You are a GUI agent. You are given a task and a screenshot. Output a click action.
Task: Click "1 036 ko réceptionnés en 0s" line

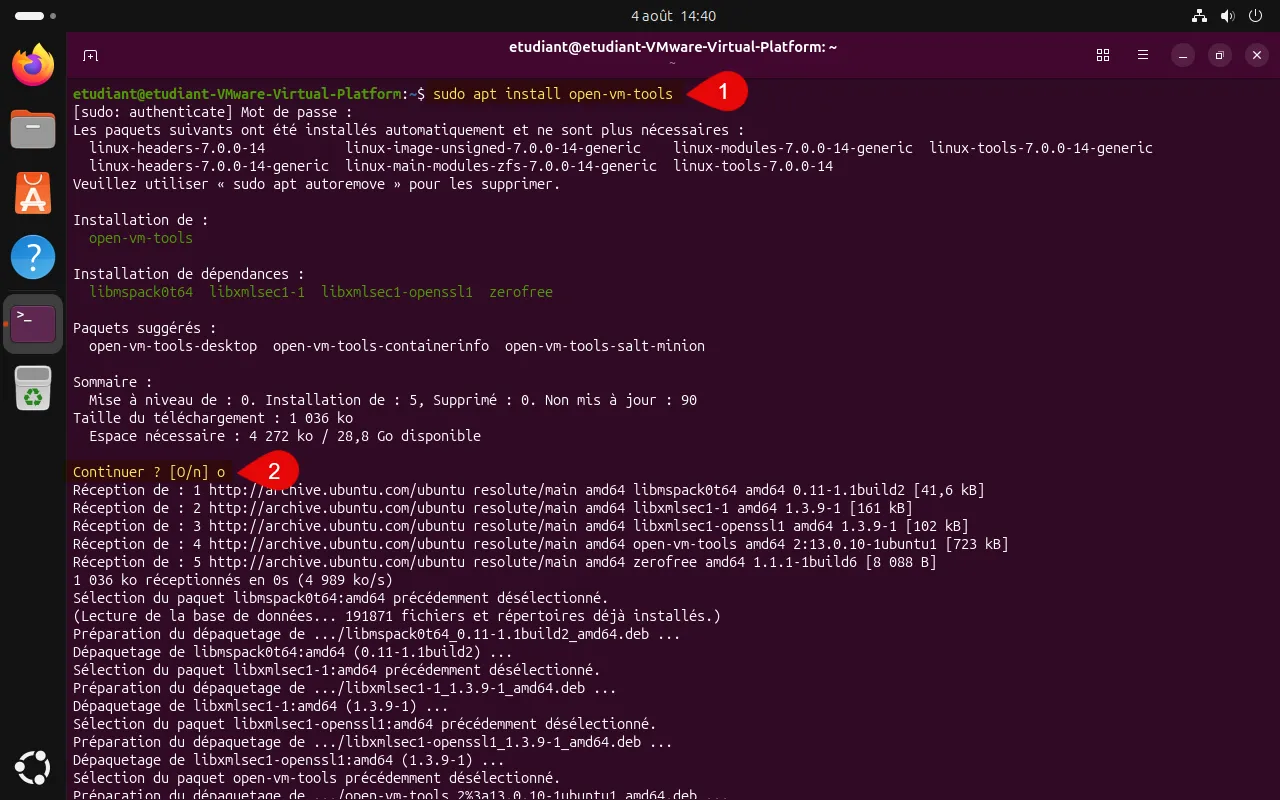tap(233, 580)
